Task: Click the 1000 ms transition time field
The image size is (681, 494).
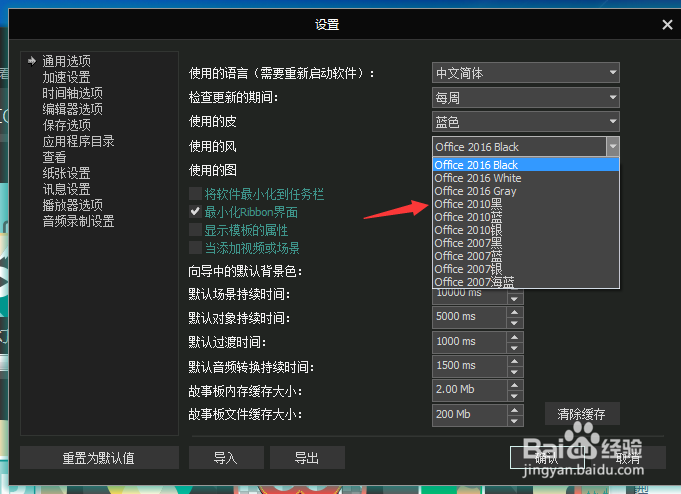Action: click(x=469, y=341)
